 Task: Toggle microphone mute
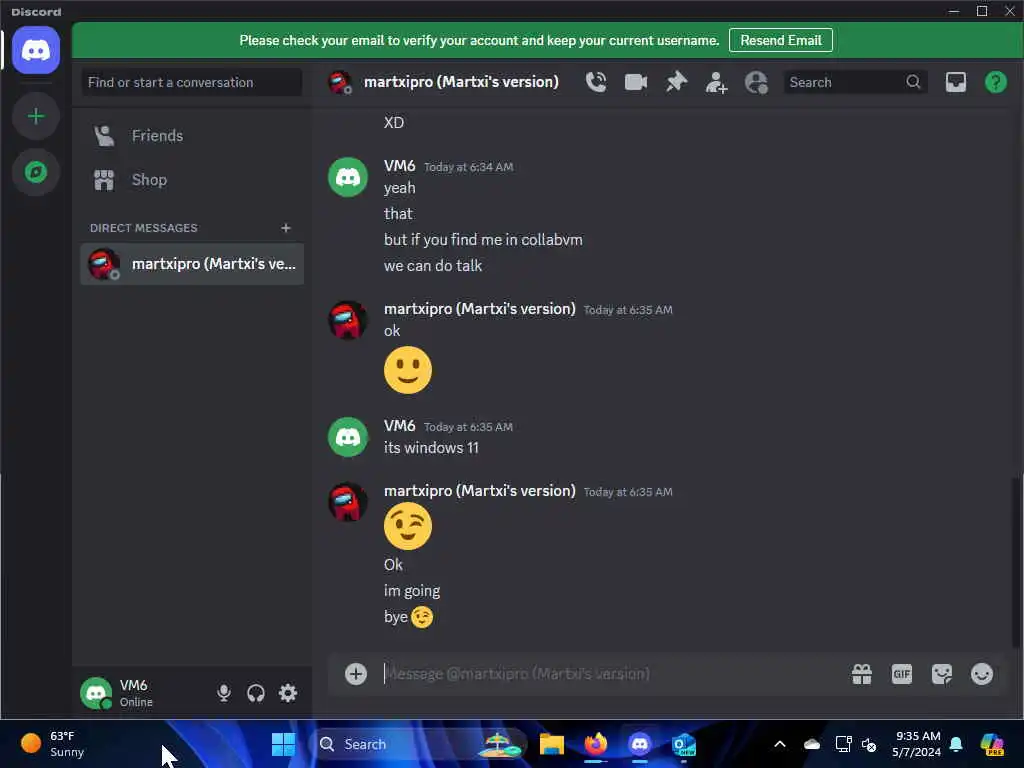224,693
